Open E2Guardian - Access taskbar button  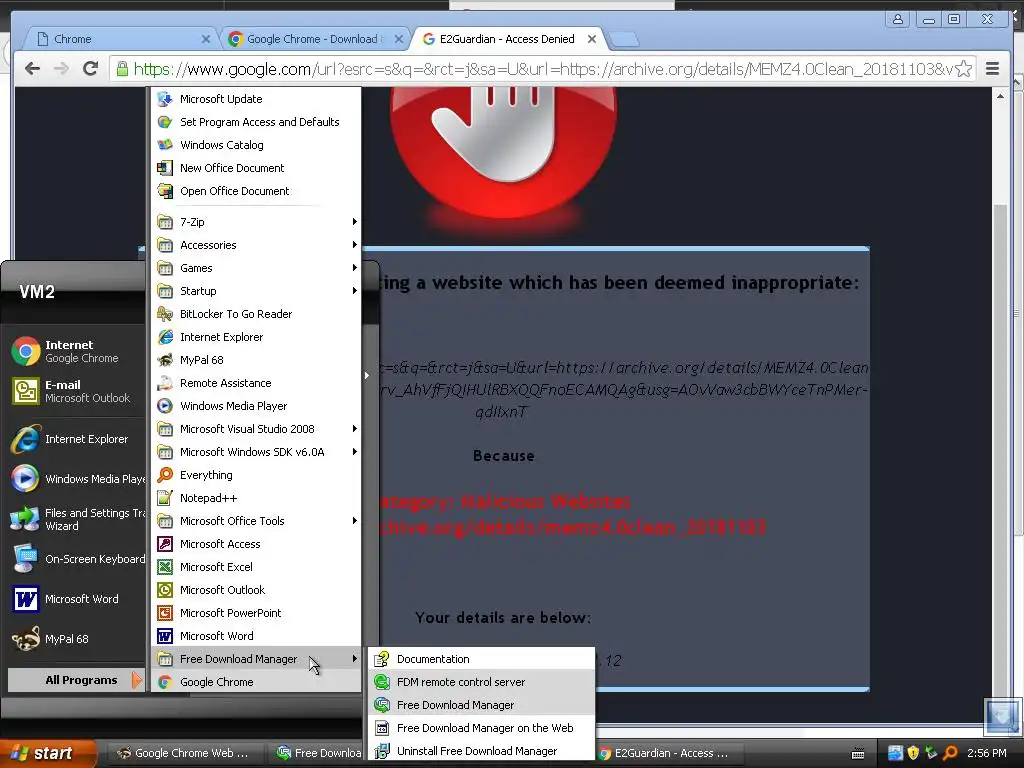(665, 753)
